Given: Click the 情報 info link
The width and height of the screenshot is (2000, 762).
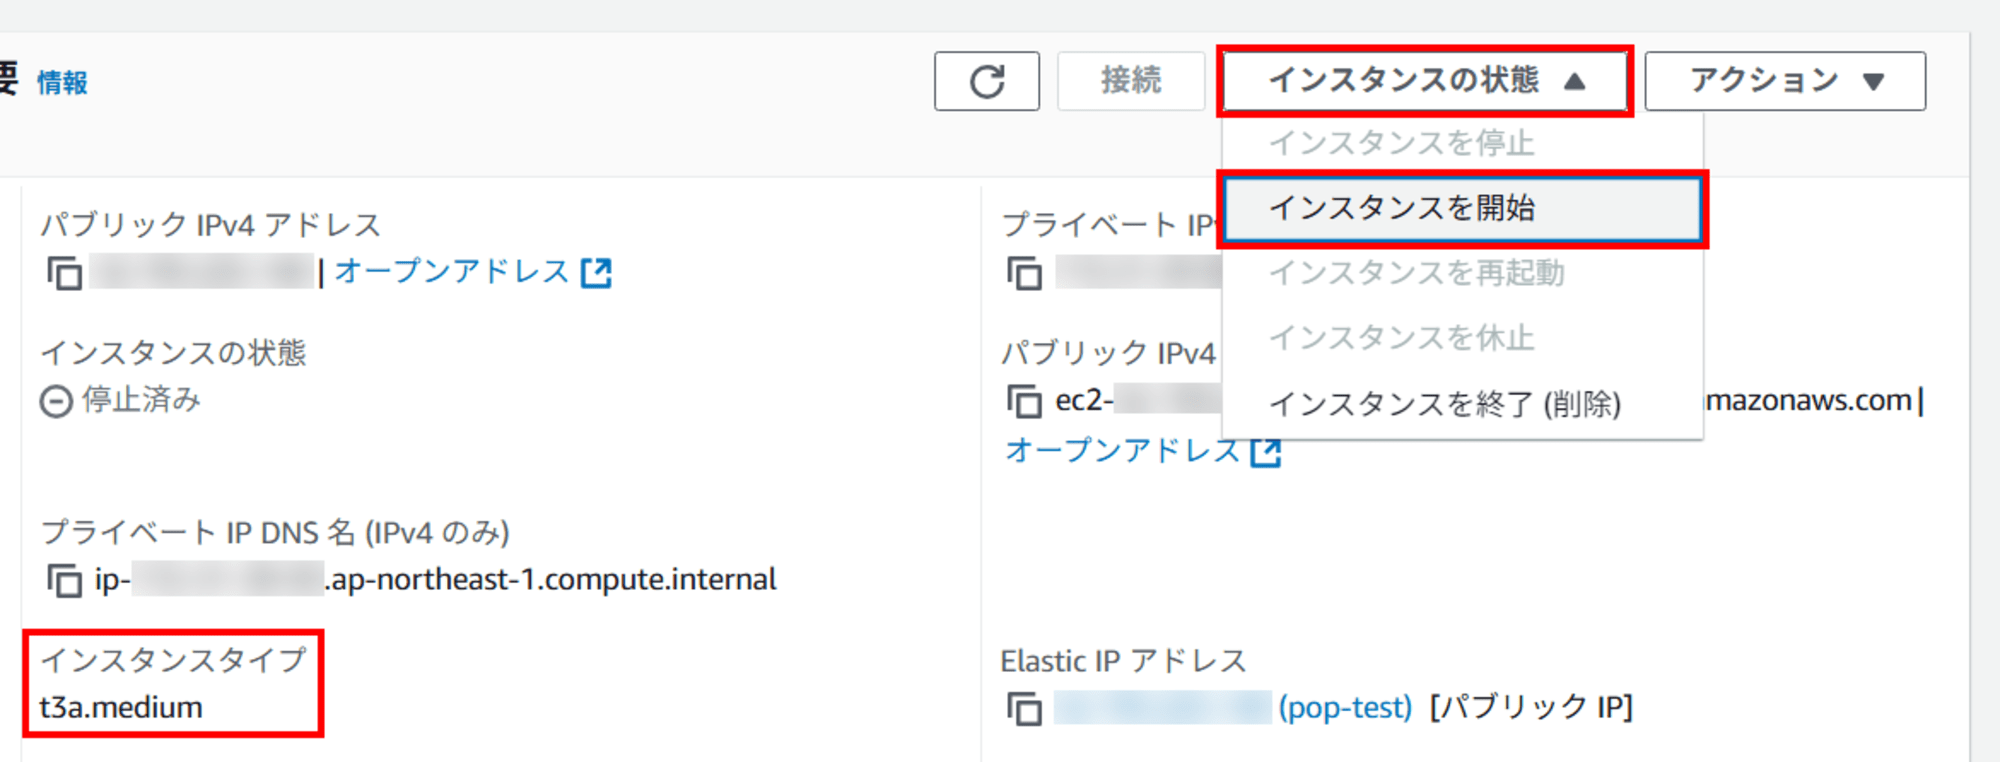Looking at the screenshot, I should [62, 83].
